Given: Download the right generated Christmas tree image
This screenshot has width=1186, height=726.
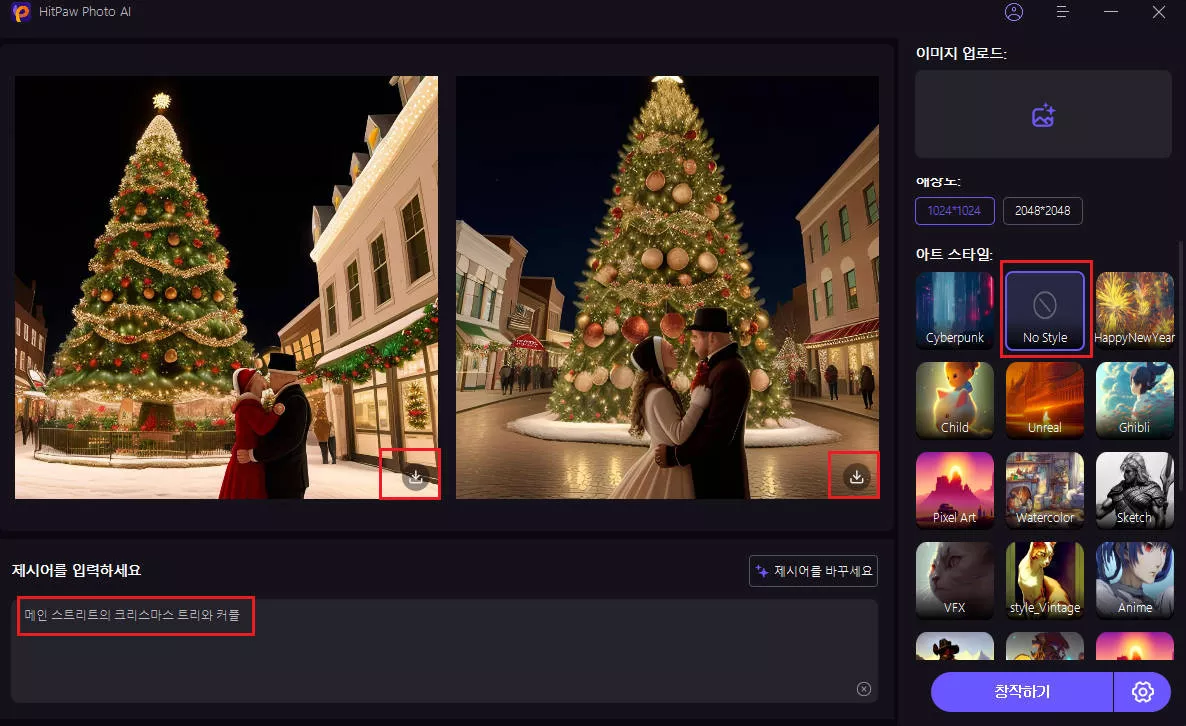Looking at the screenshot, I should coord(856,477).
